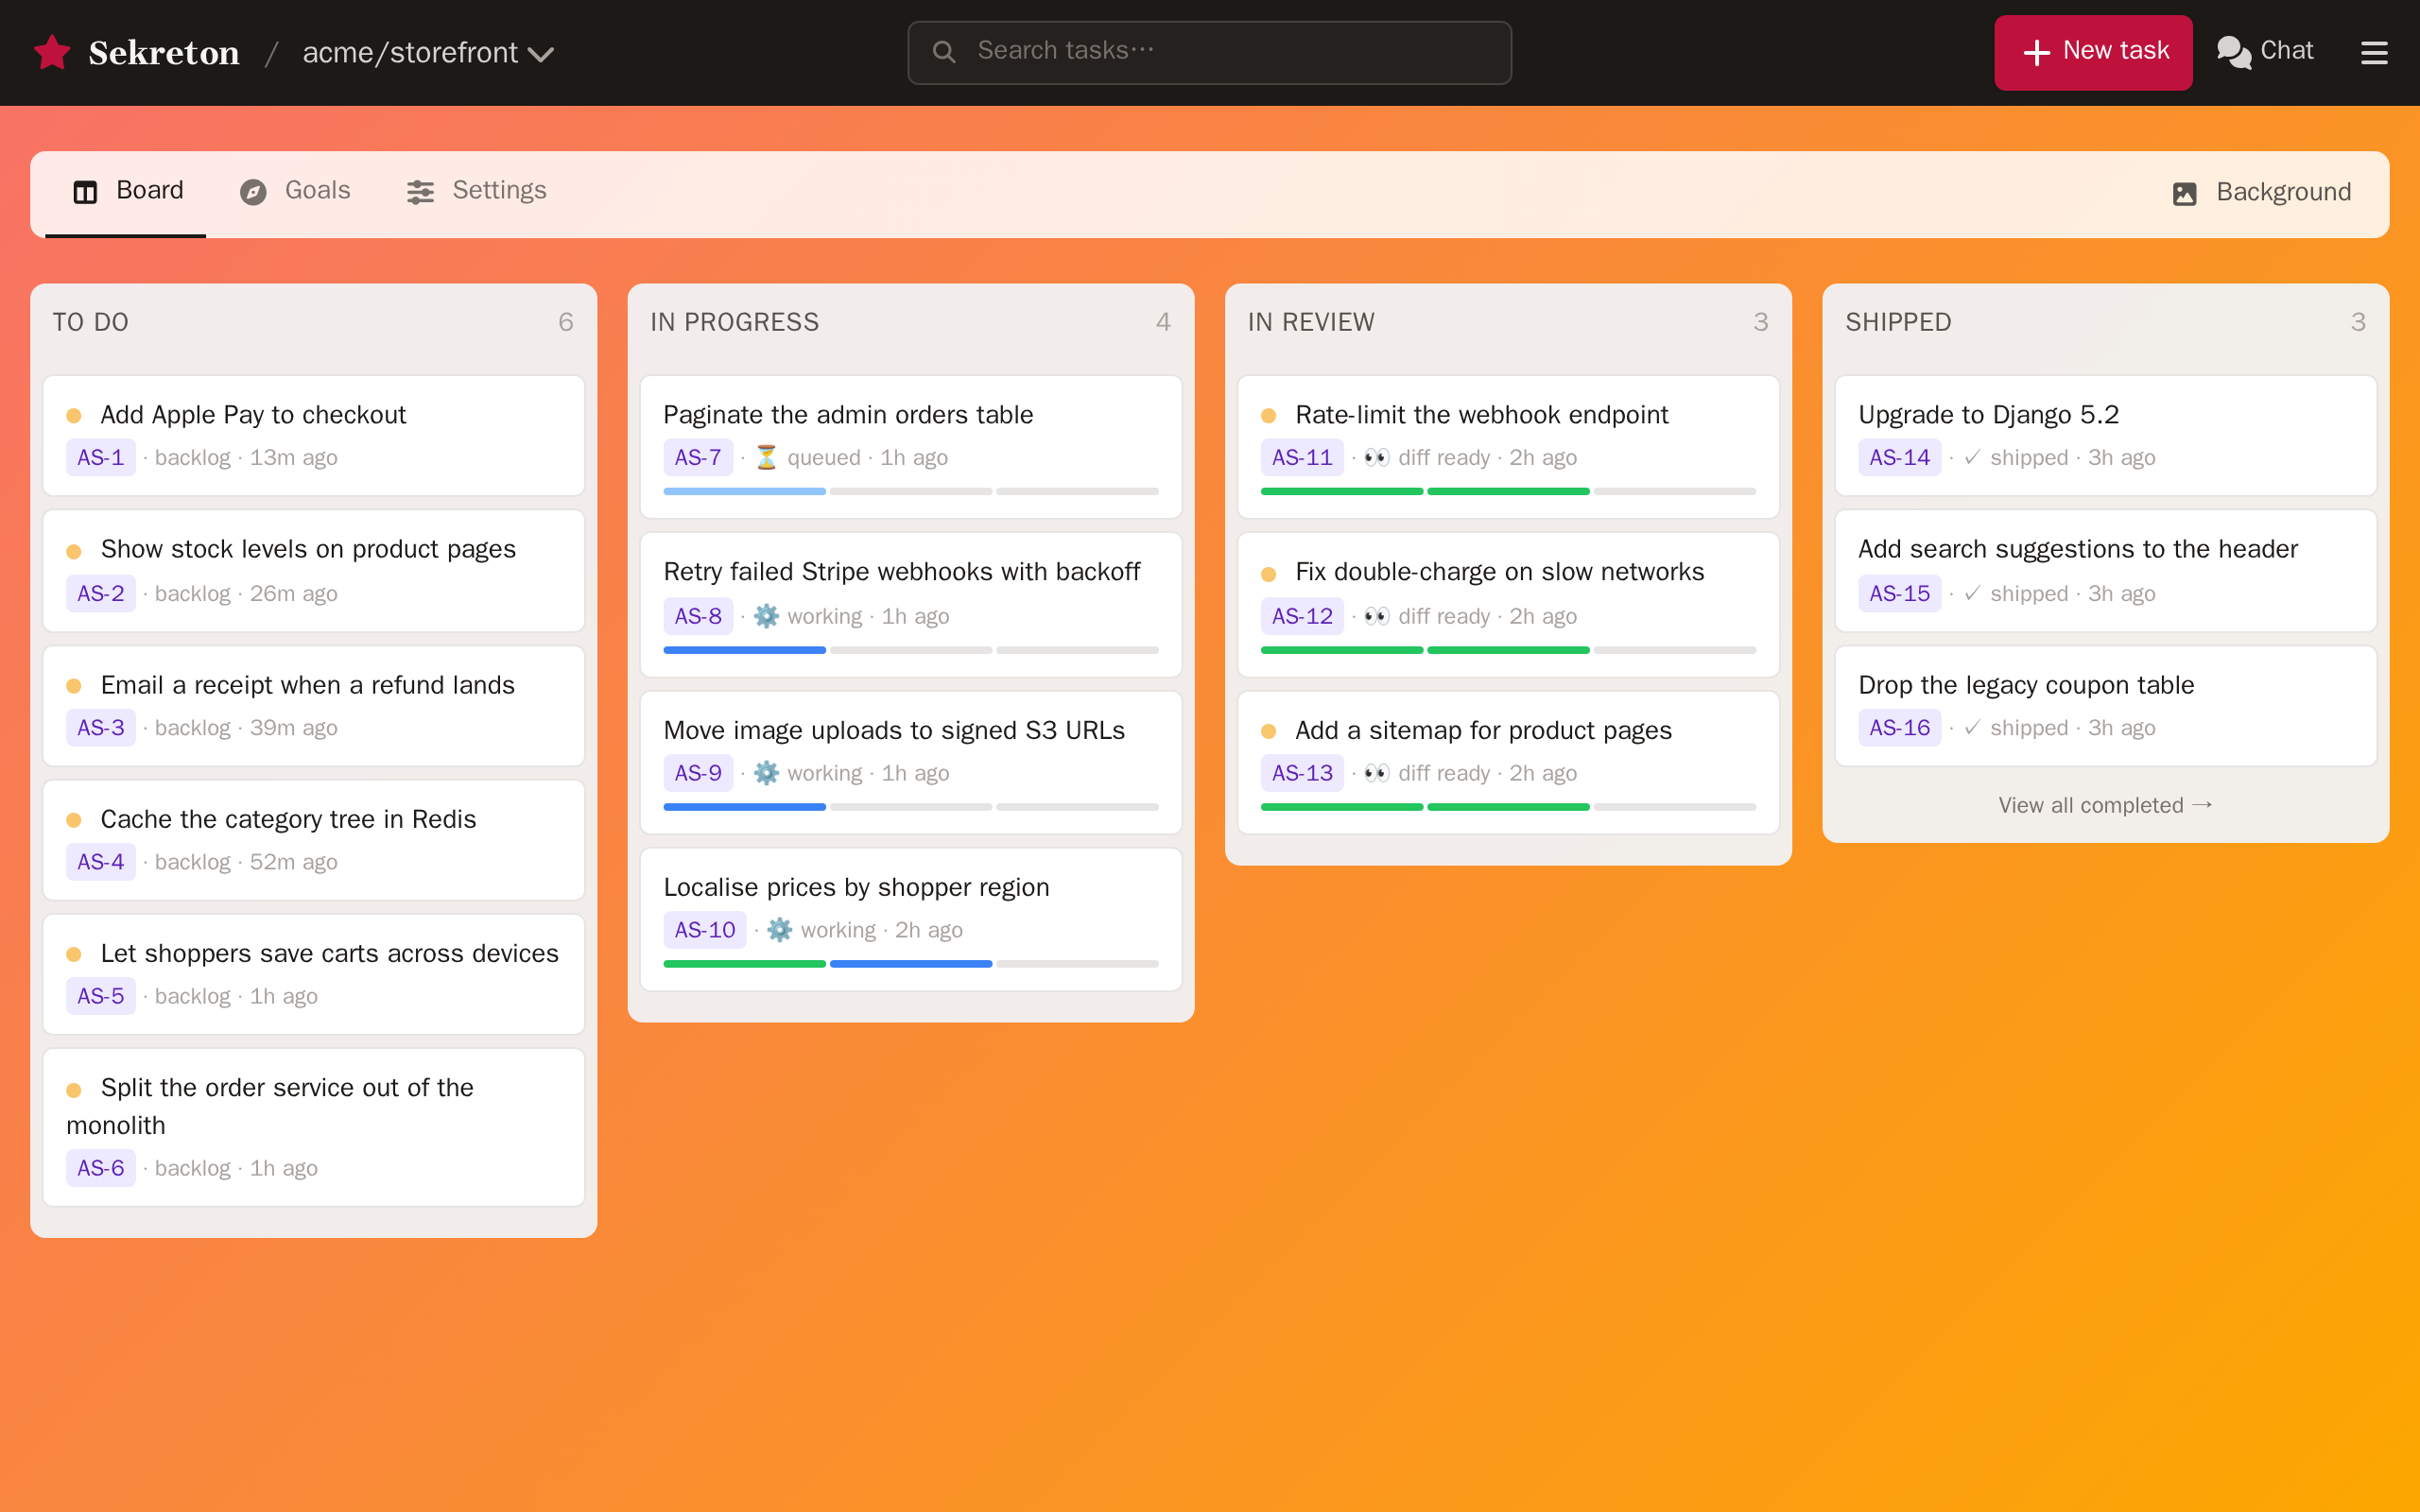Click the Background option
The width and height of the screenshot is (2420, 1512).
[2261, 193]
